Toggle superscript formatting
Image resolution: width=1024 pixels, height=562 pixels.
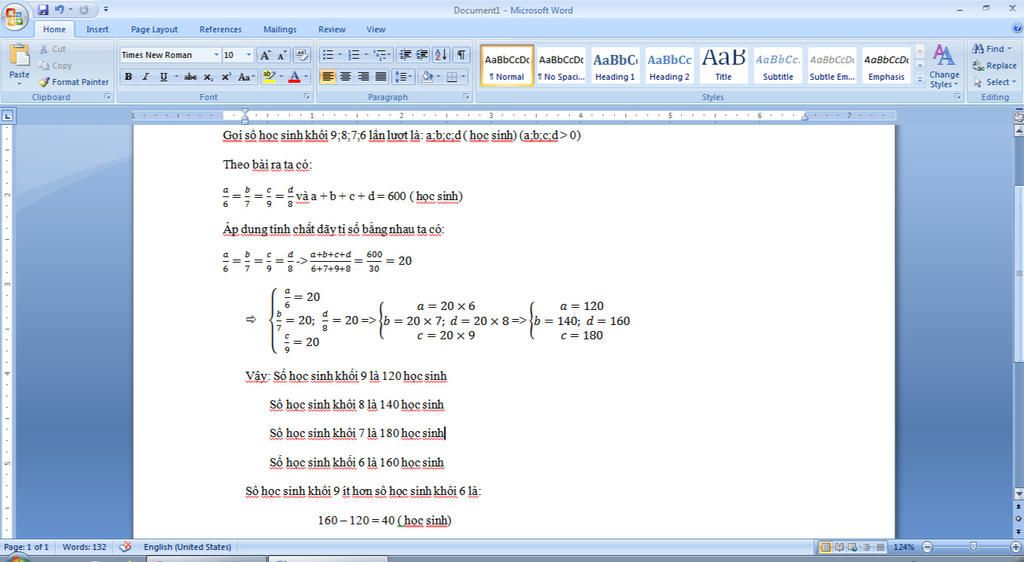(226, 77)
